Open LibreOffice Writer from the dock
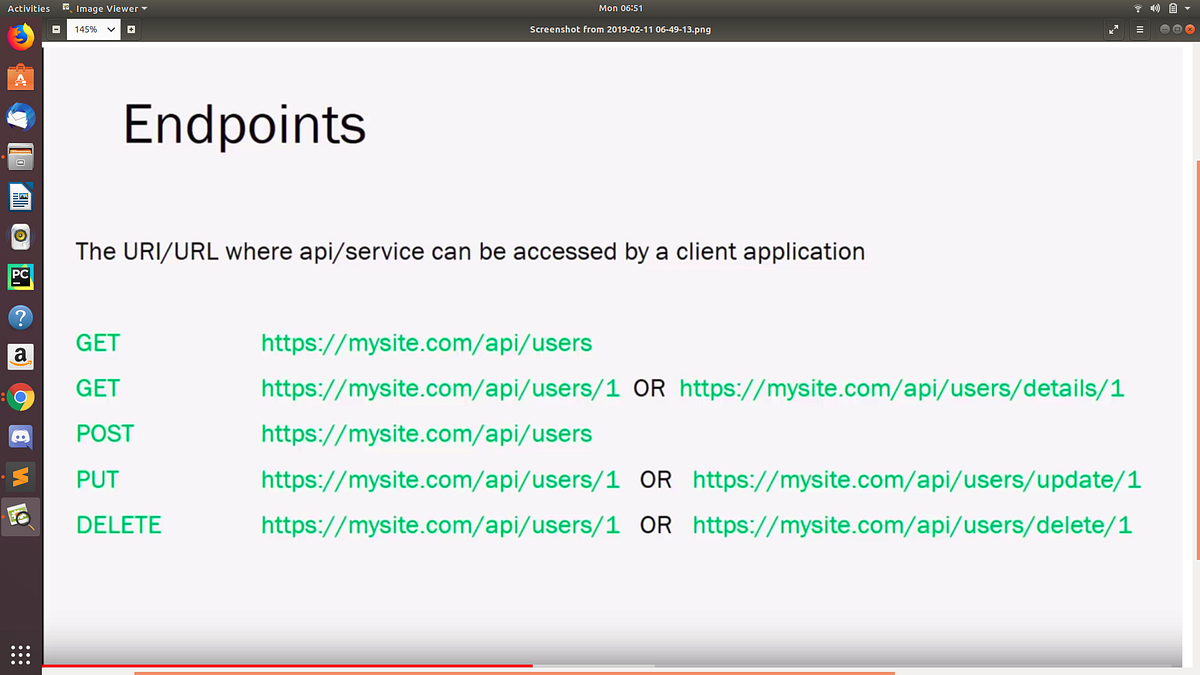The width and height of the screenshot is (1200, 675). click(20, 197)
